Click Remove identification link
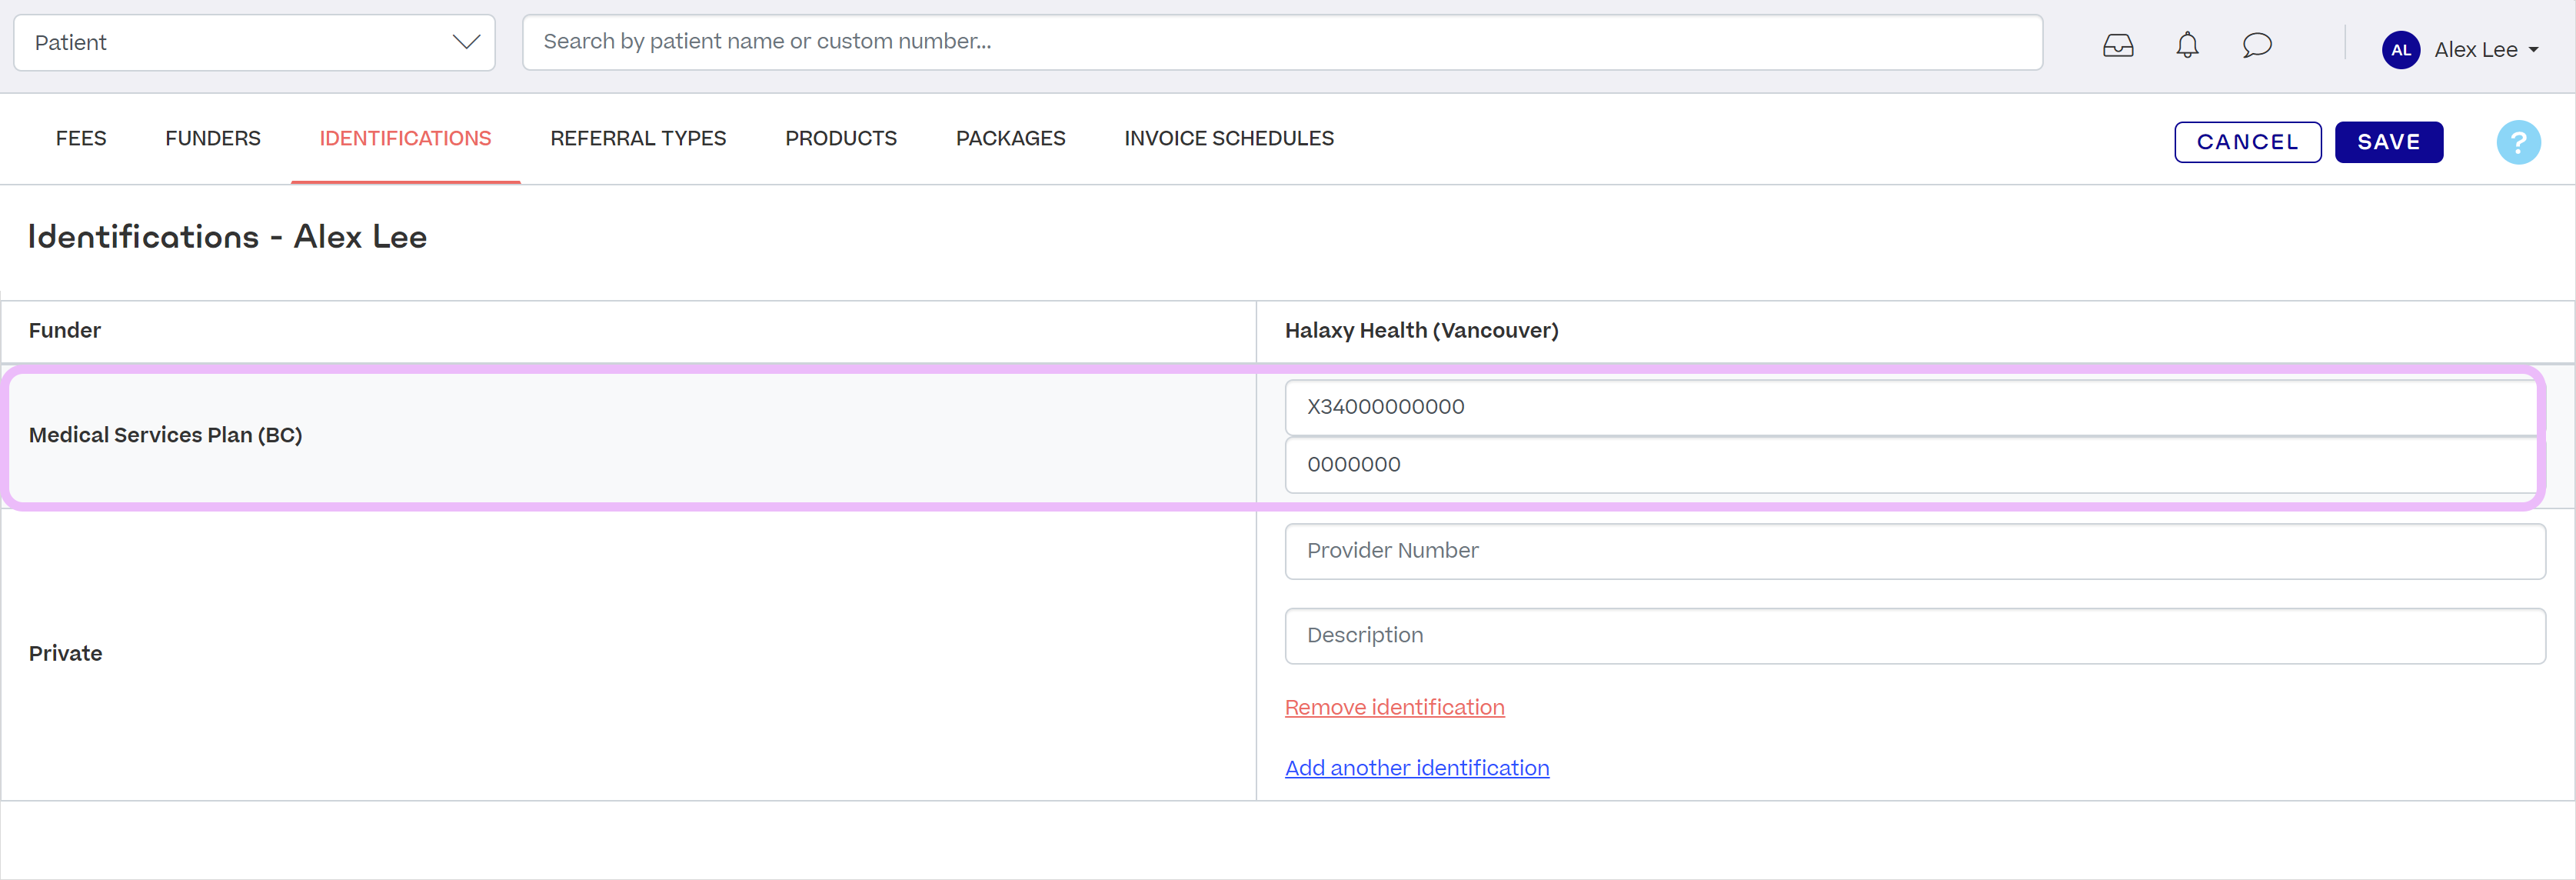This screenshot has height=880, width=2576. [1394, 708]
